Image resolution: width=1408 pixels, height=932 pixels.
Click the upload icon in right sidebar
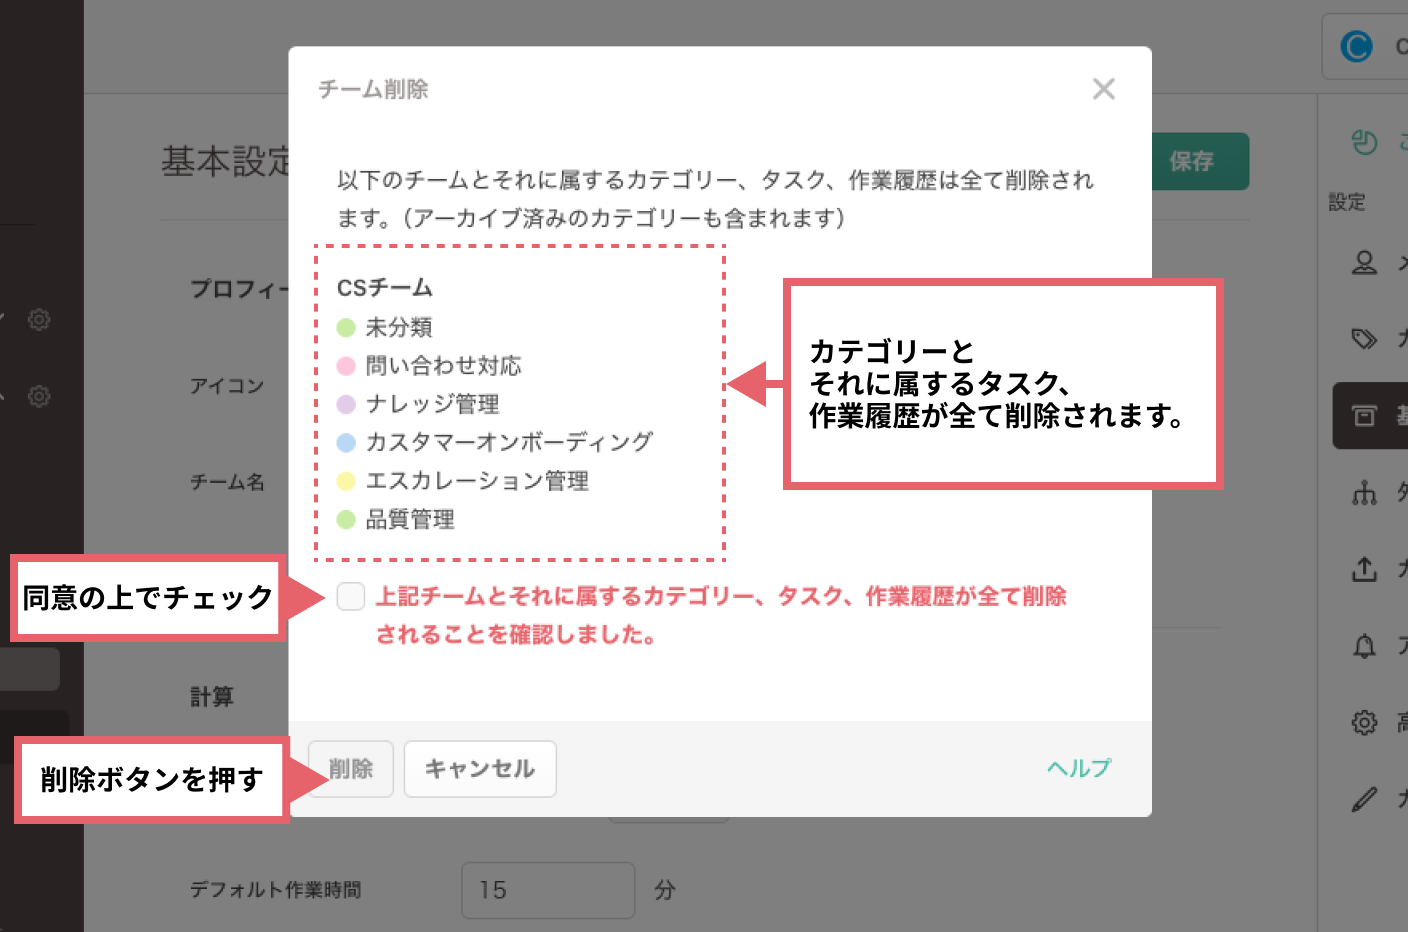pyautogui.click(x=1364, y=569)
